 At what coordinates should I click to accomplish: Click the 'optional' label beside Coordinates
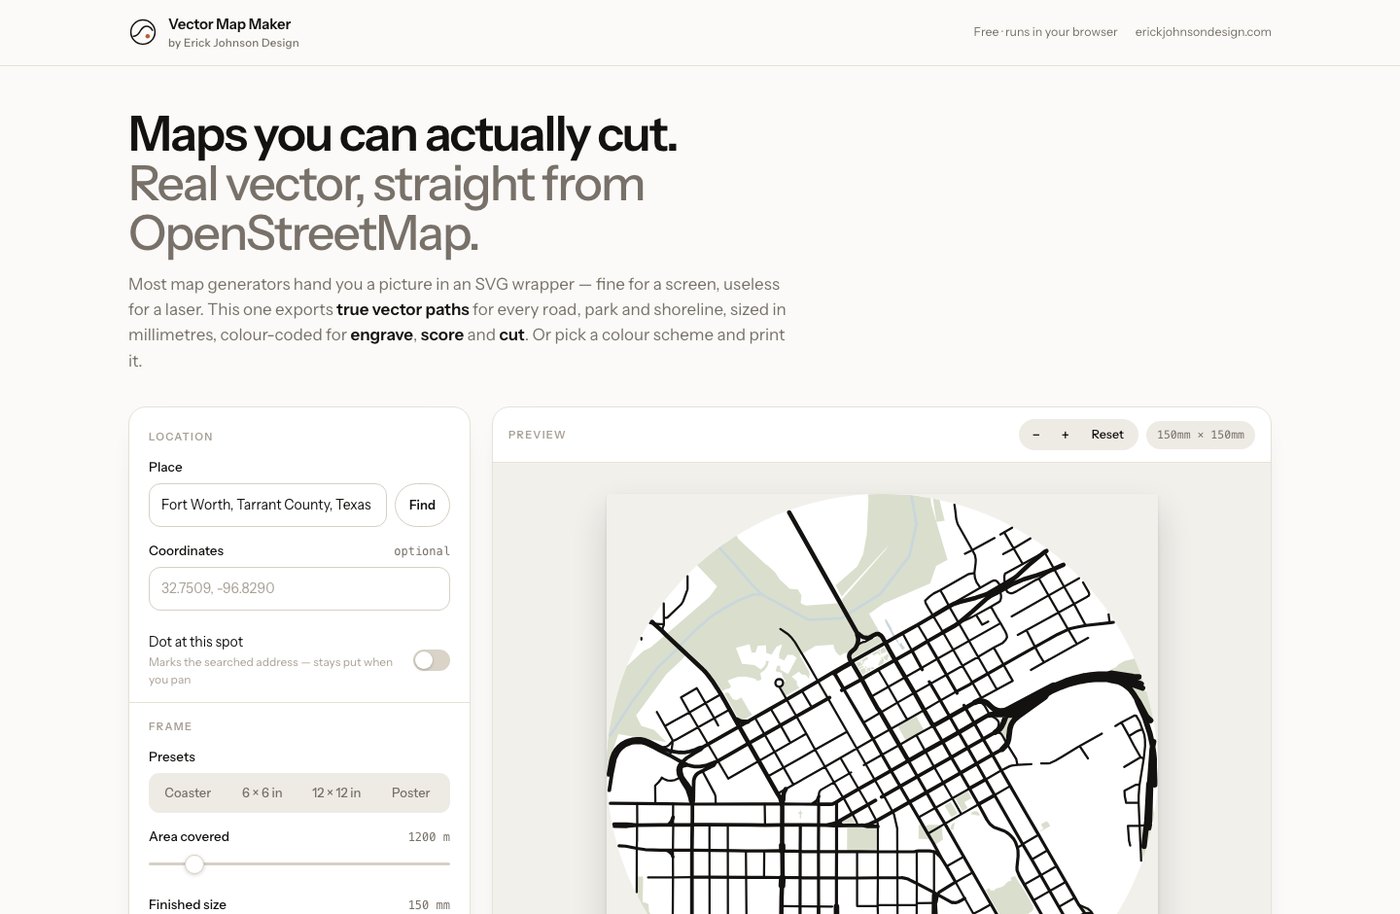422,551
